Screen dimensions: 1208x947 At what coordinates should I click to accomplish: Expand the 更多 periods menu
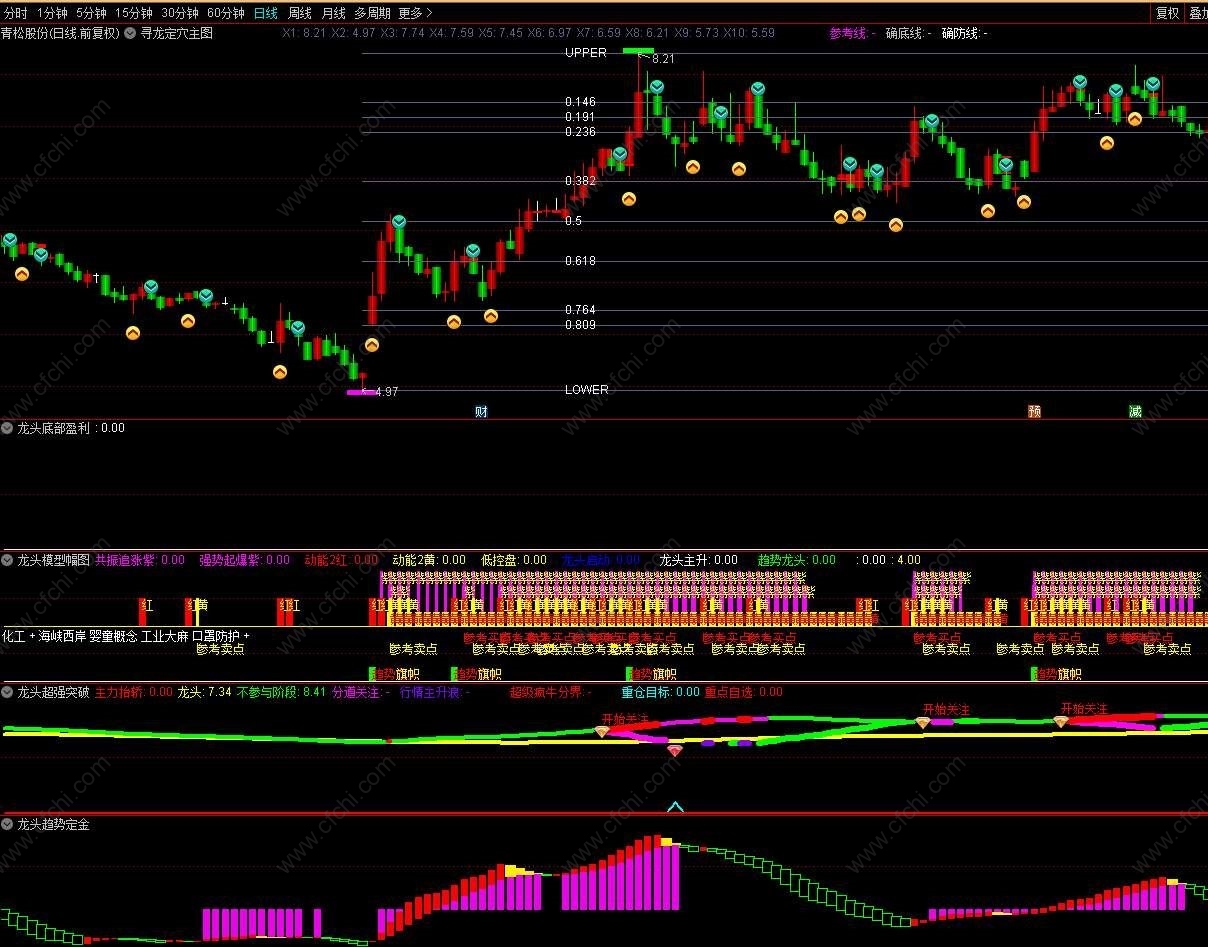pyautogui.click(x=415, y=13)
